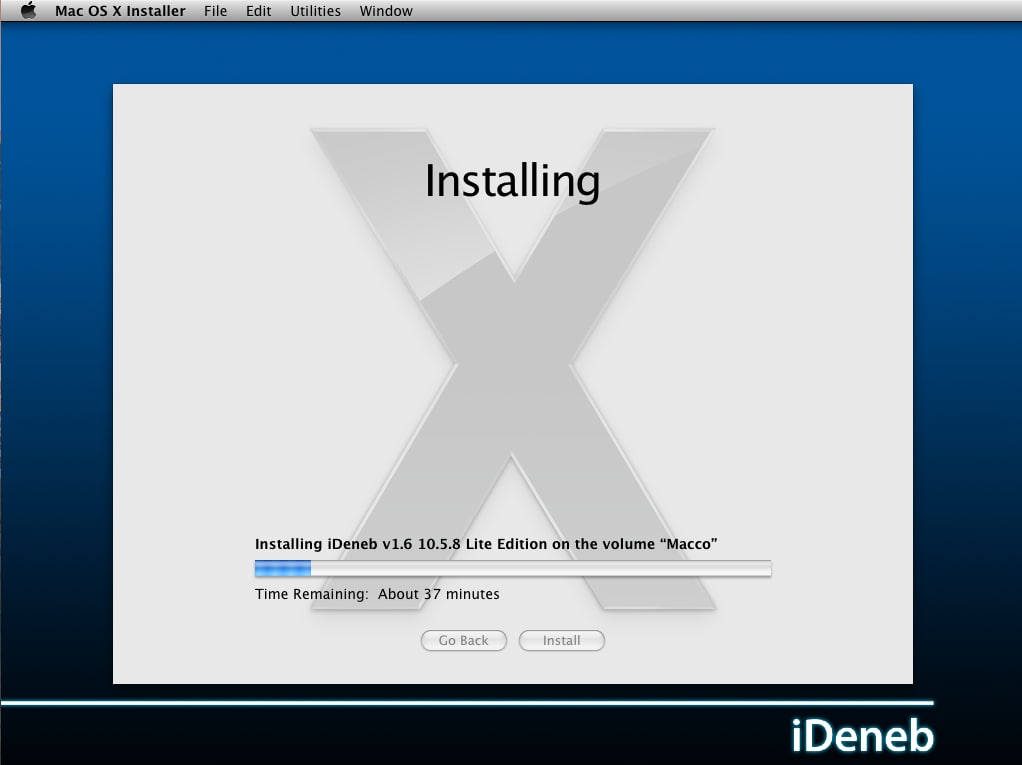Open the Edit menu

(x=258, y=11)
